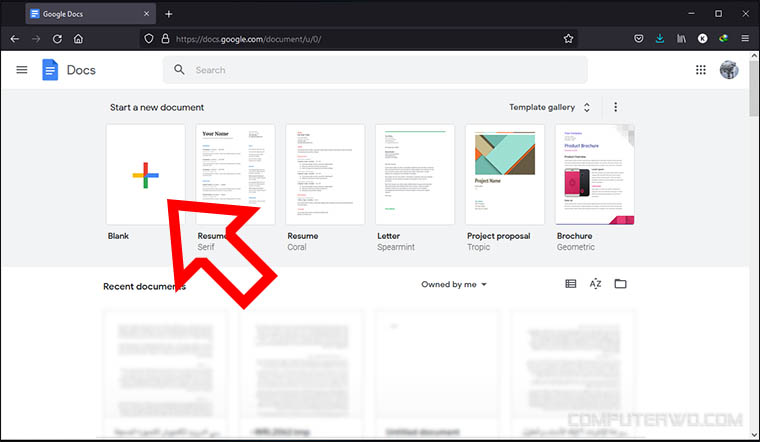760x442 pixels.
Task: Open the Google apps grid launcher
Action: [x=700, y=70]
